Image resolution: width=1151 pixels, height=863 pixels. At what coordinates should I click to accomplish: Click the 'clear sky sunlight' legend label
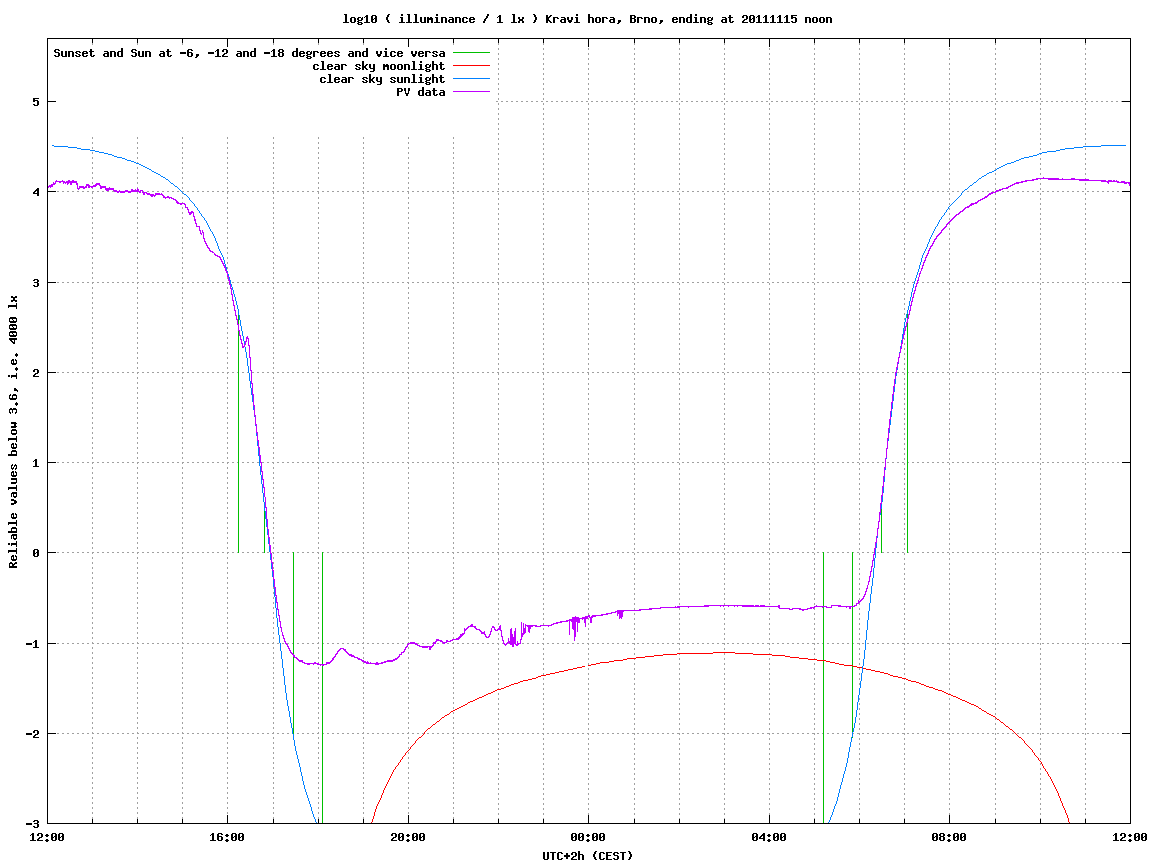click(382, 79)
